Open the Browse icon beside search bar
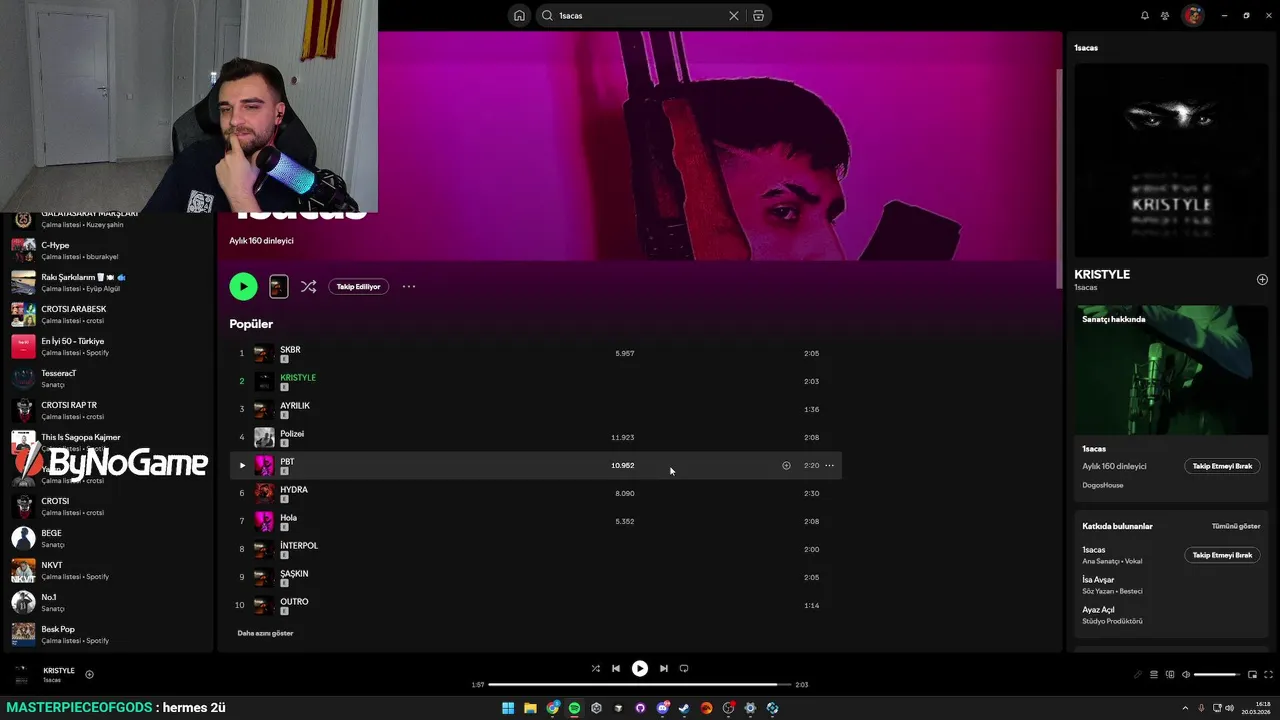This screenshot has height=720, width=1280. (x=758, y=16)
